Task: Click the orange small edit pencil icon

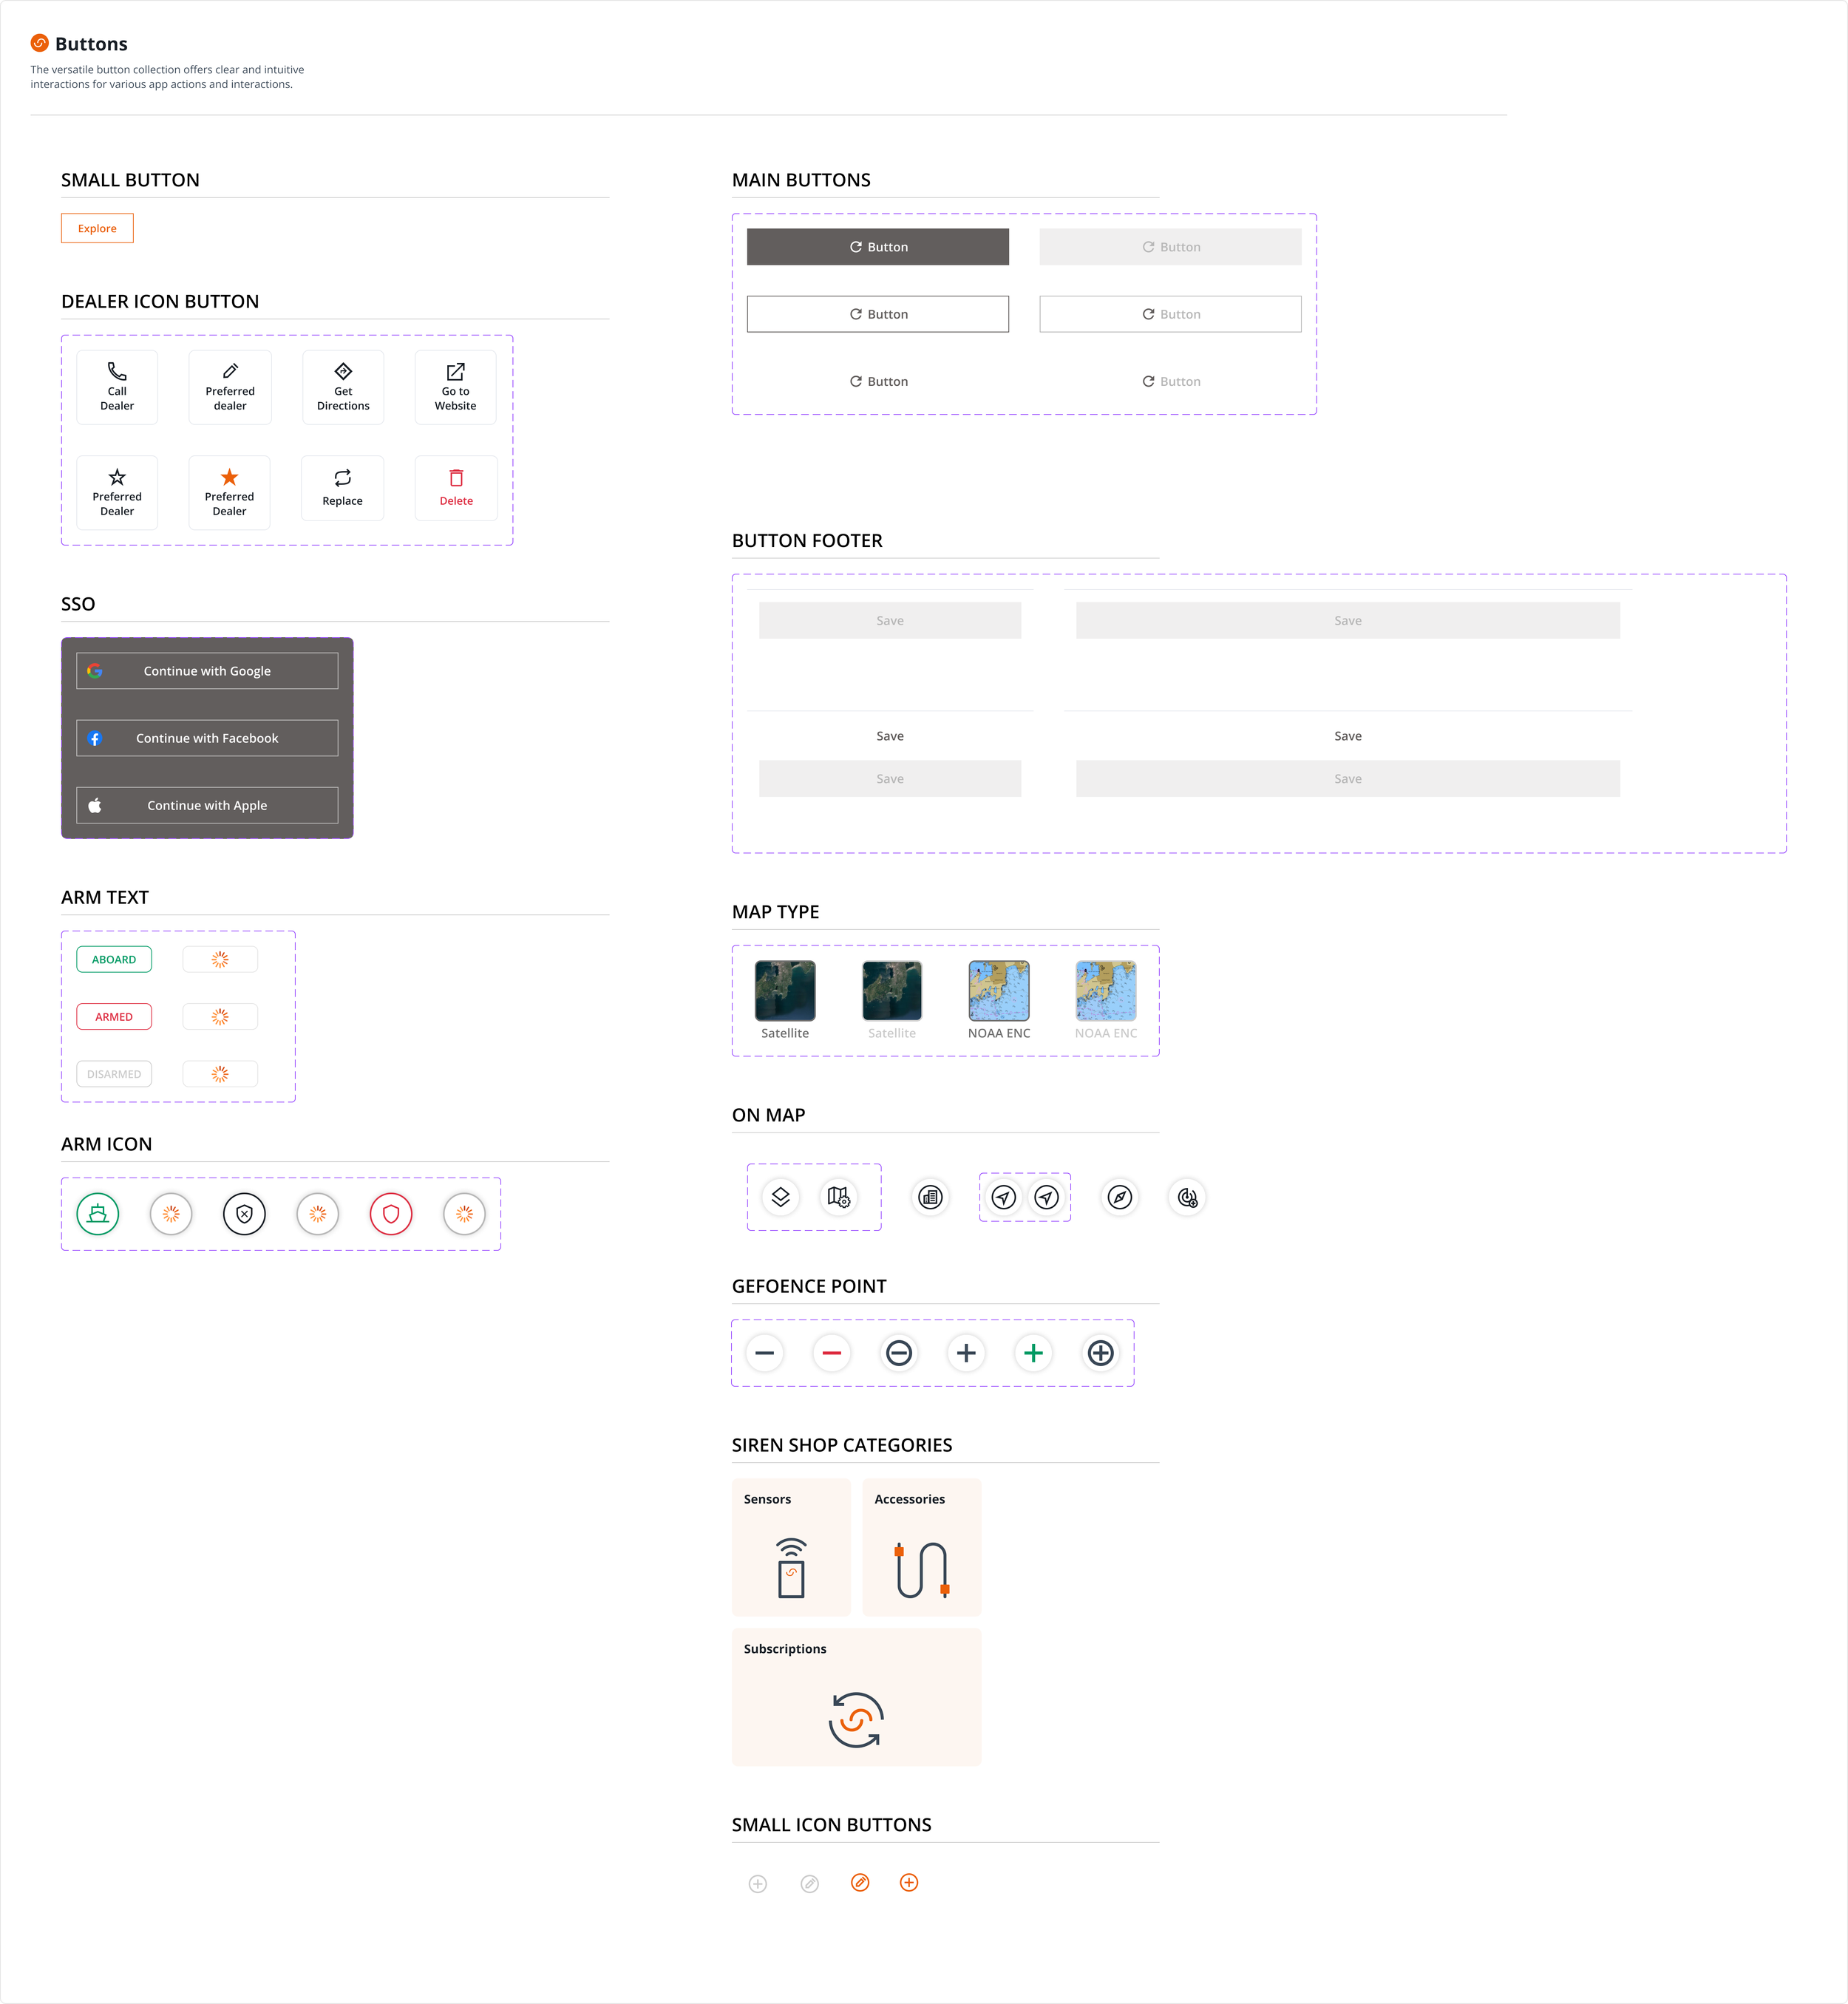Action: tap(860, 1883)
